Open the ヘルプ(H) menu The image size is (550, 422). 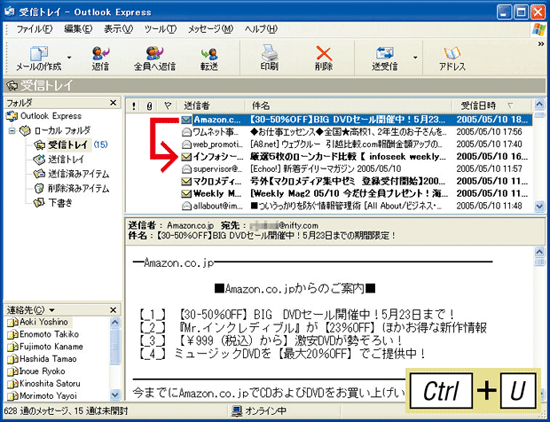(x=261, y=29)
